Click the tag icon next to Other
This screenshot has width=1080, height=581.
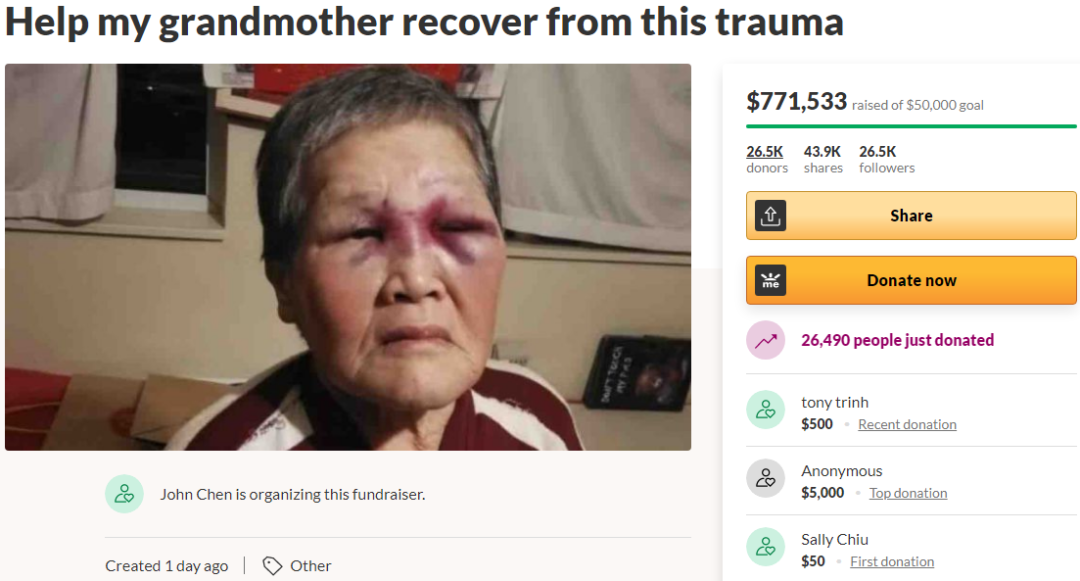[x=272, y=566]
